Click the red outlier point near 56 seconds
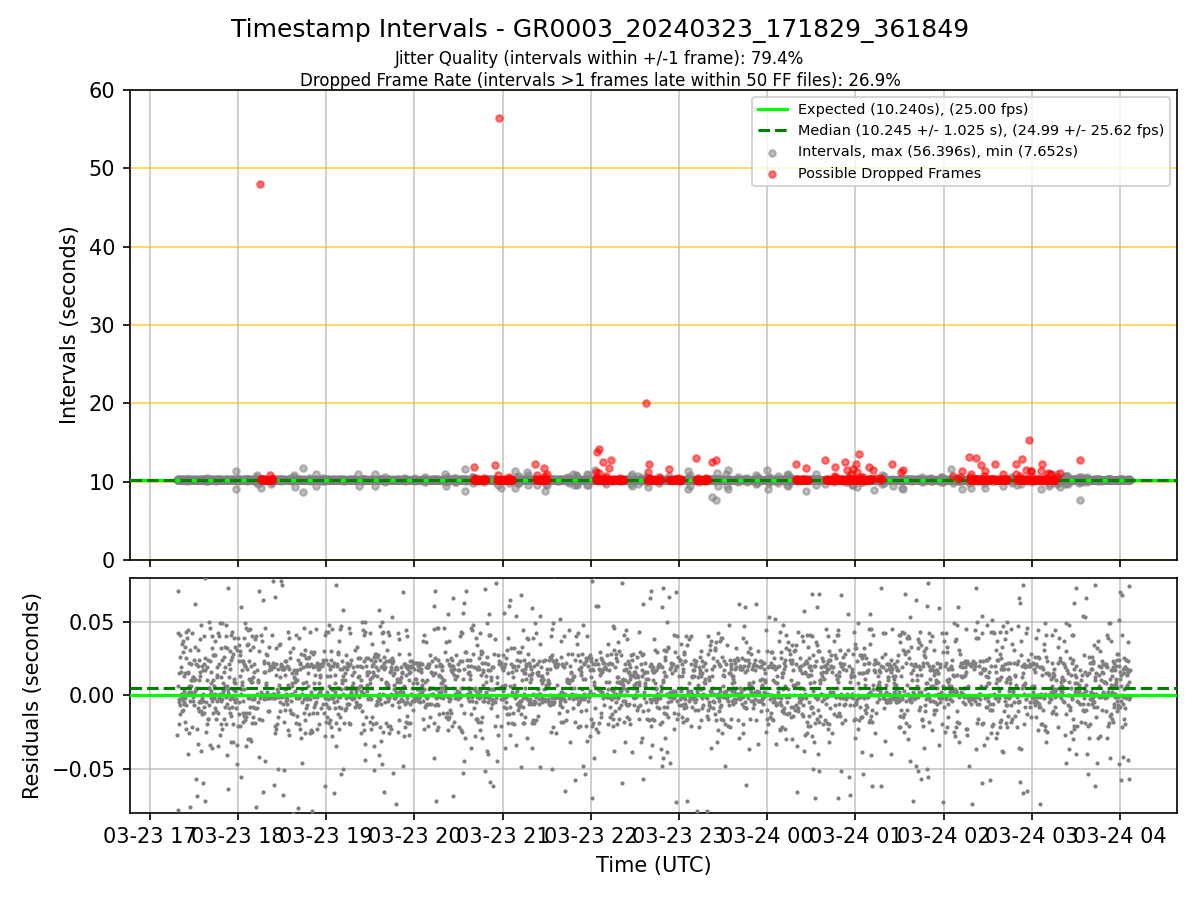This screenshot has width=1200, height=900. 499,118
